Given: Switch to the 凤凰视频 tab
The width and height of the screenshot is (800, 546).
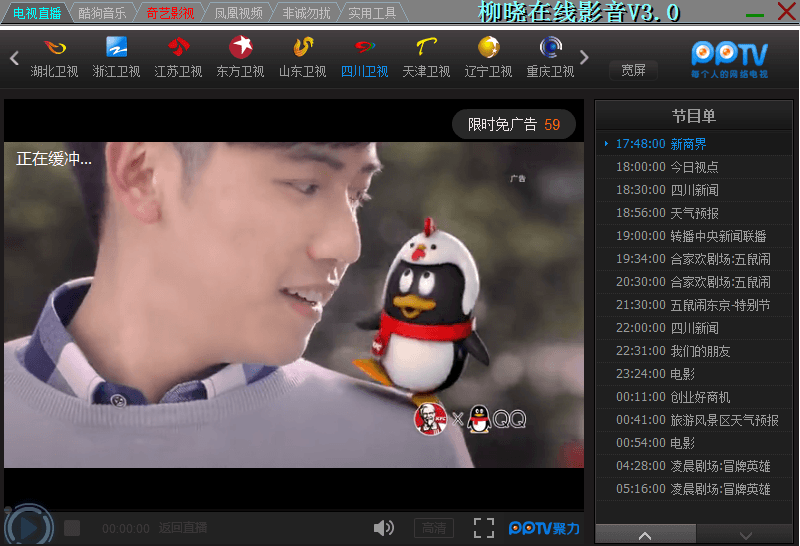Looking at the screenshot, I should click(238, 13).
